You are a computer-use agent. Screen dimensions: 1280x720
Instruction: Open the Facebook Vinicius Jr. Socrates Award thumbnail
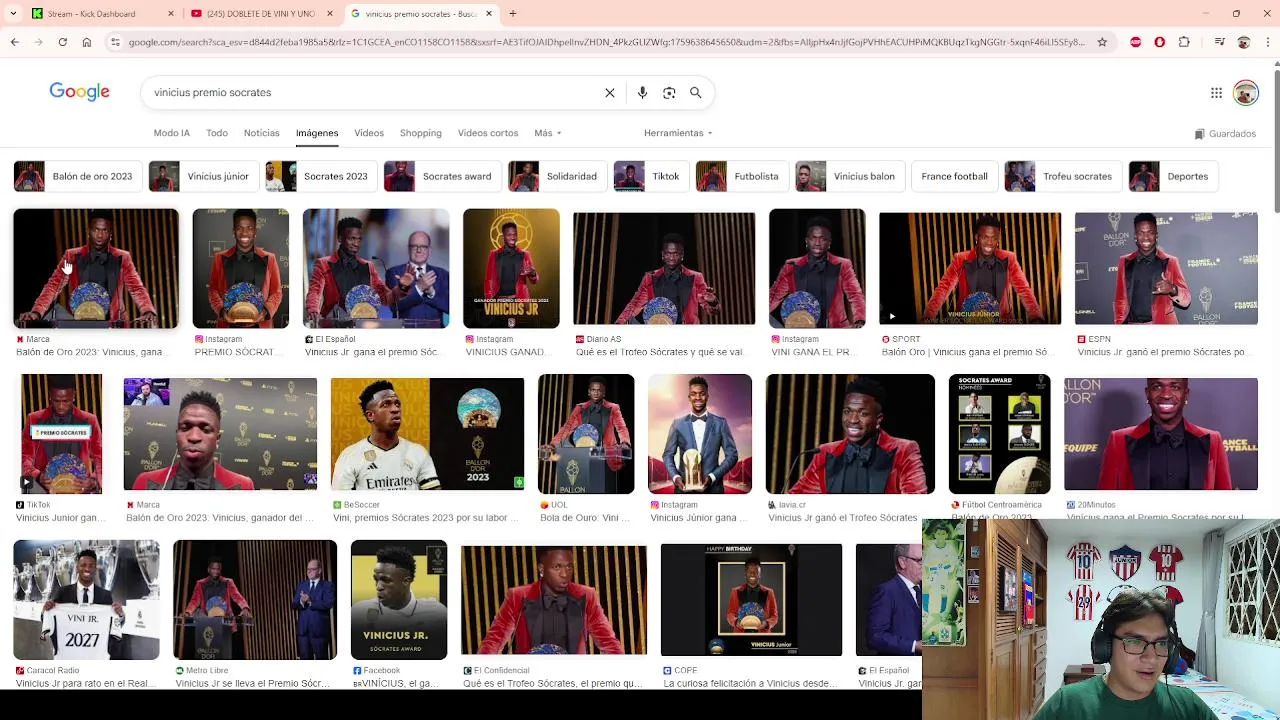399,600
